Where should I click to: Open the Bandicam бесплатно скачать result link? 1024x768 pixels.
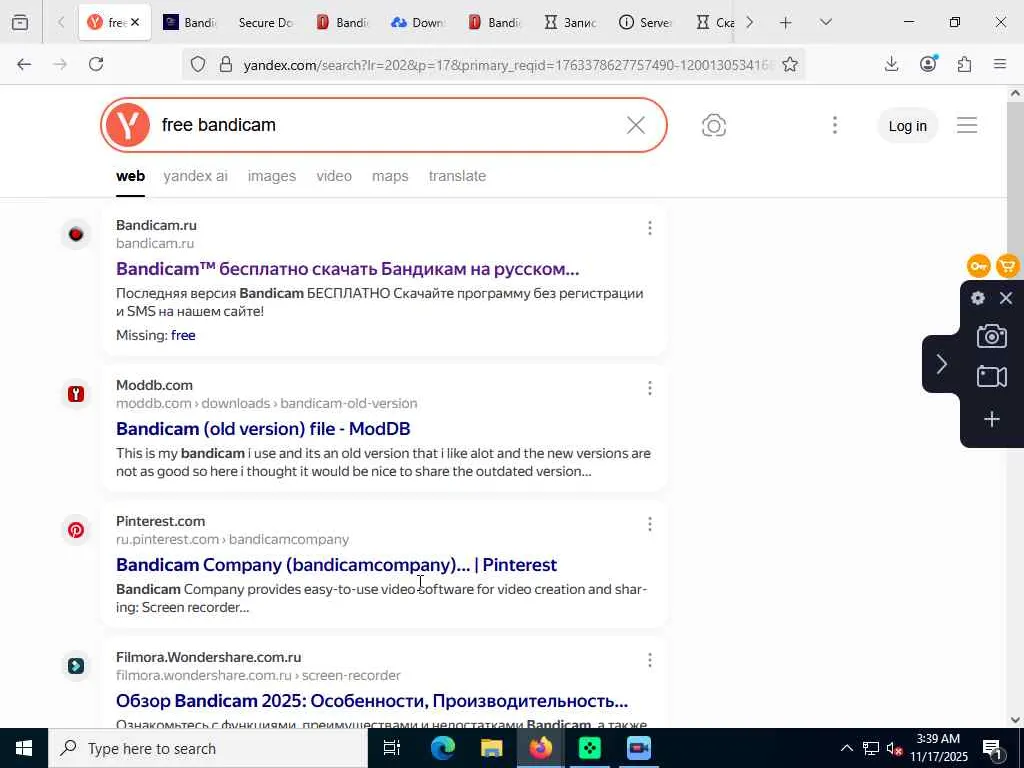pos(347,268)
